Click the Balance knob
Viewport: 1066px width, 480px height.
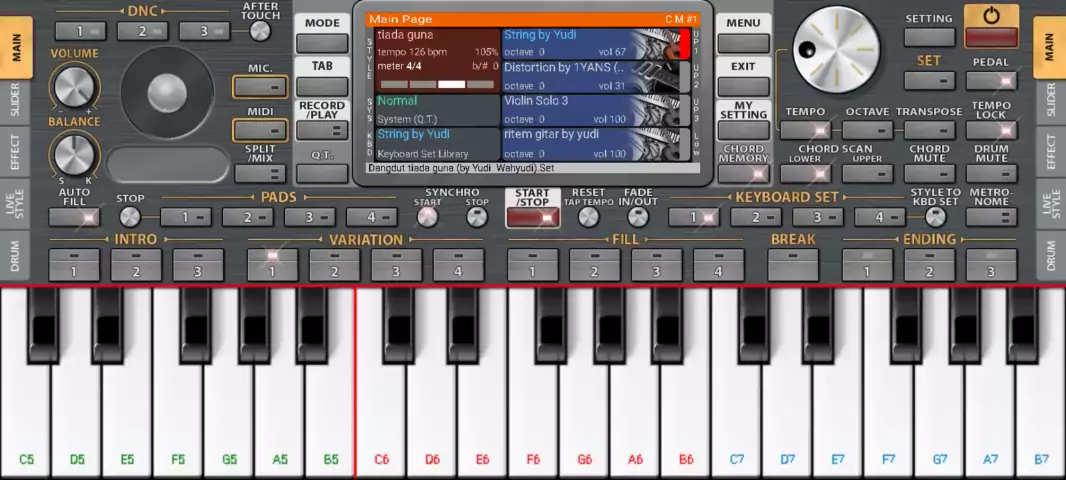(x=75, y=155)
